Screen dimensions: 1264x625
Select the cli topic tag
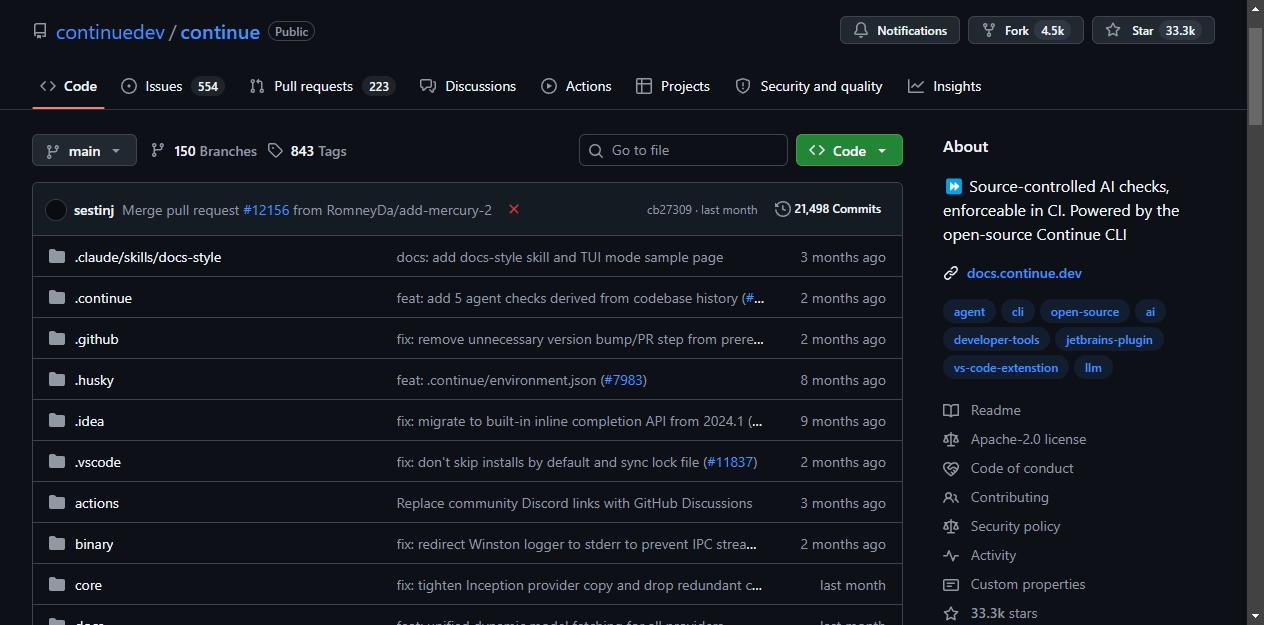1018,312
